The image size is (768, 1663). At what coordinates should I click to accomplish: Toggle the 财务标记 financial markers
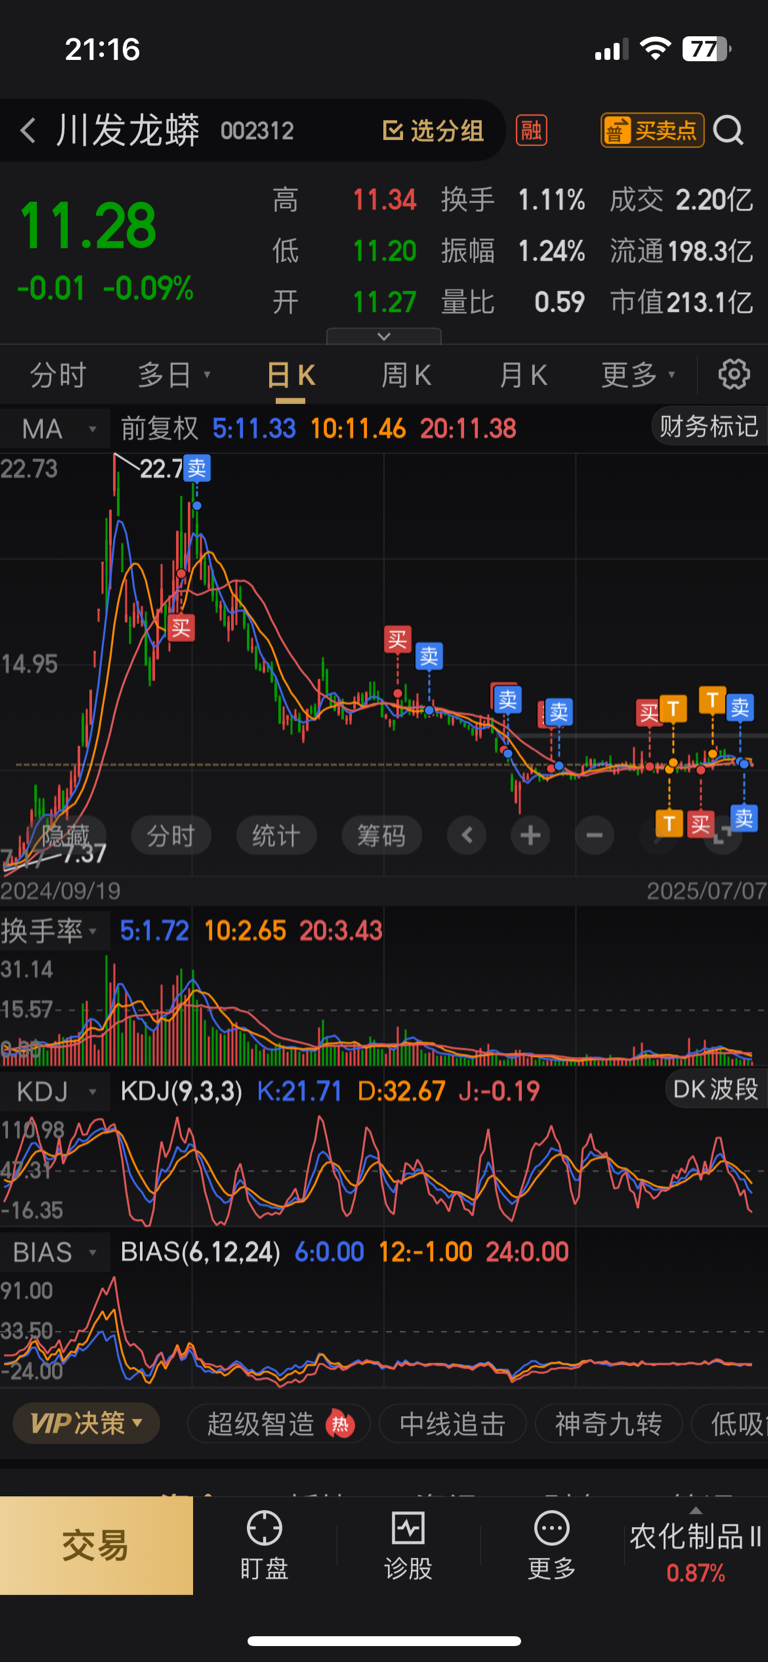pos(708,427)
